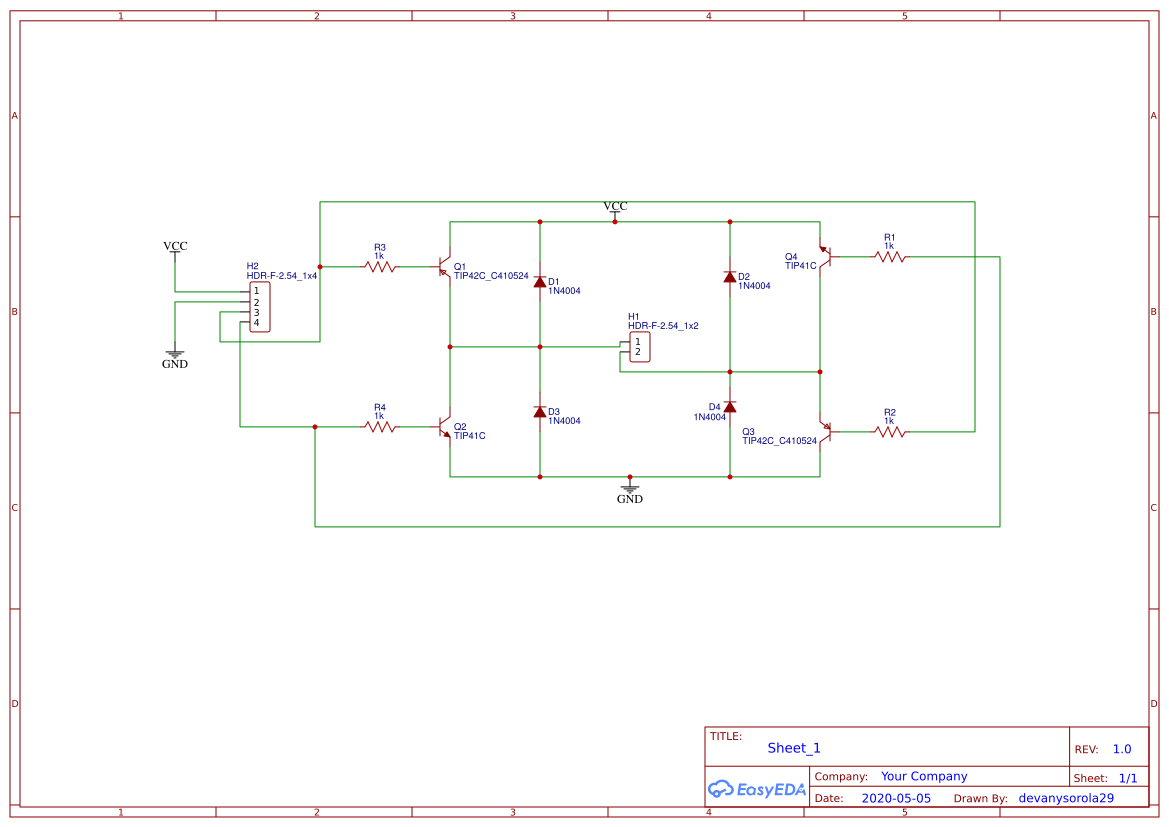Viewport: 1169px width, 827px height.
Task: Click the EasyEDA logo in title block
Action: tap(757, 789)
